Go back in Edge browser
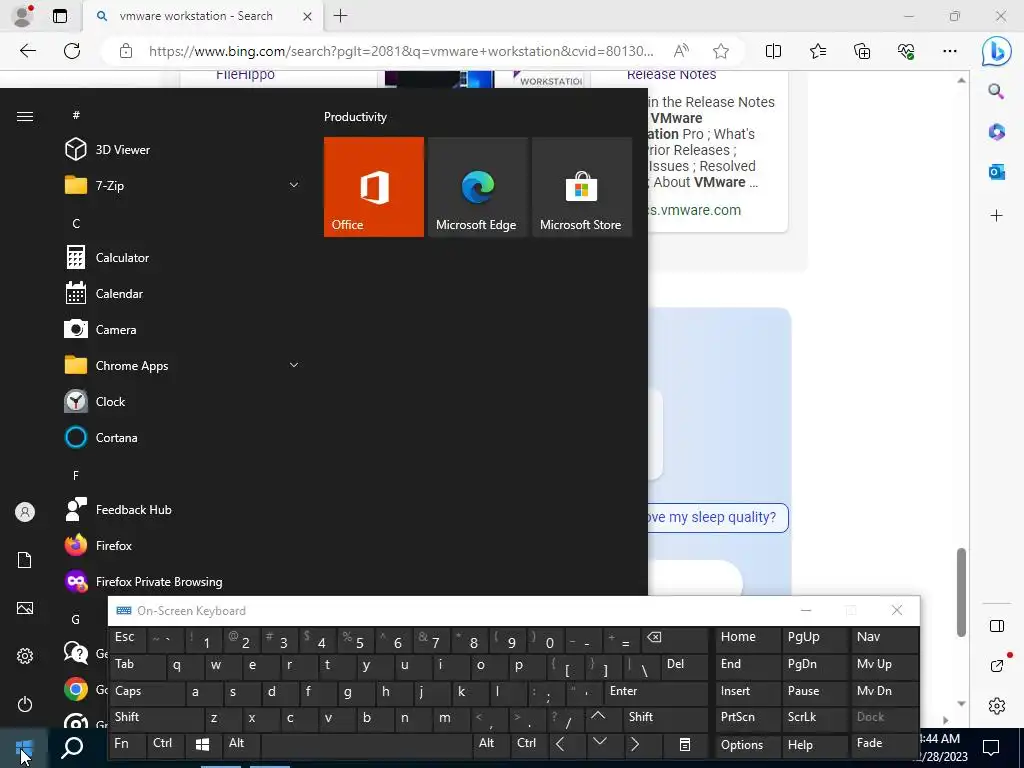 pyautogui.click(x=27, y=51)
